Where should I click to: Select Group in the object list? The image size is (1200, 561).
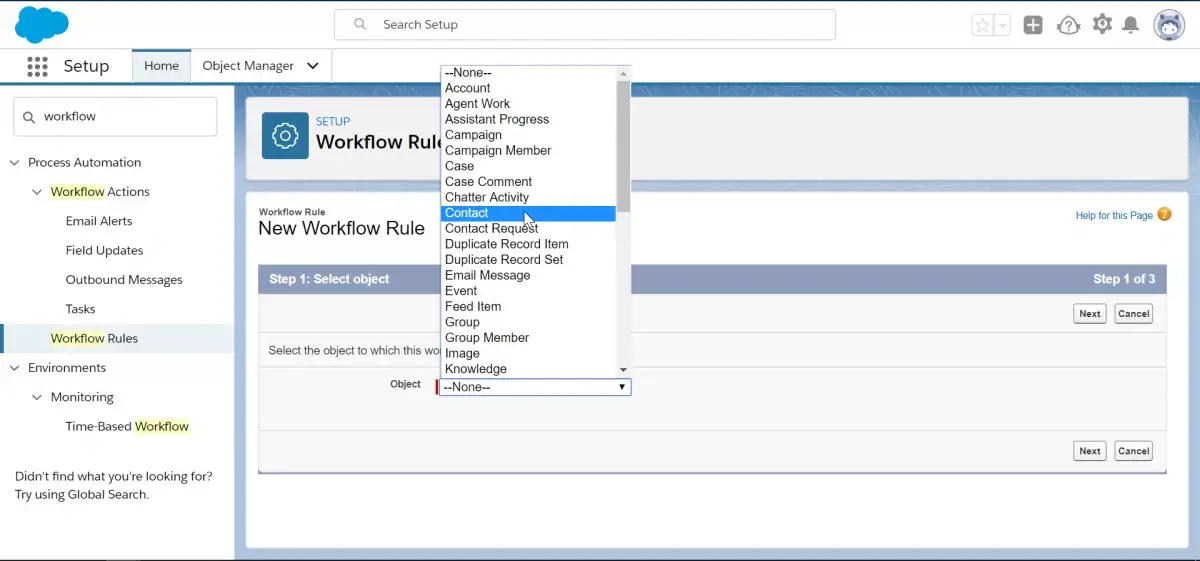pos(528,322)
